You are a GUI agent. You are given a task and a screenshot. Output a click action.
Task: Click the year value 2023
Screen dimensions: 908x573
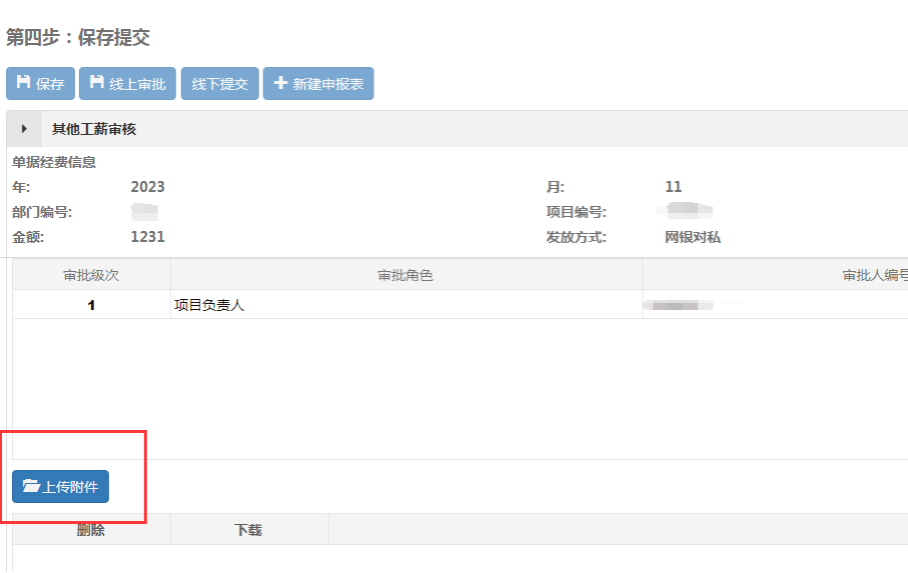(148, 187)
